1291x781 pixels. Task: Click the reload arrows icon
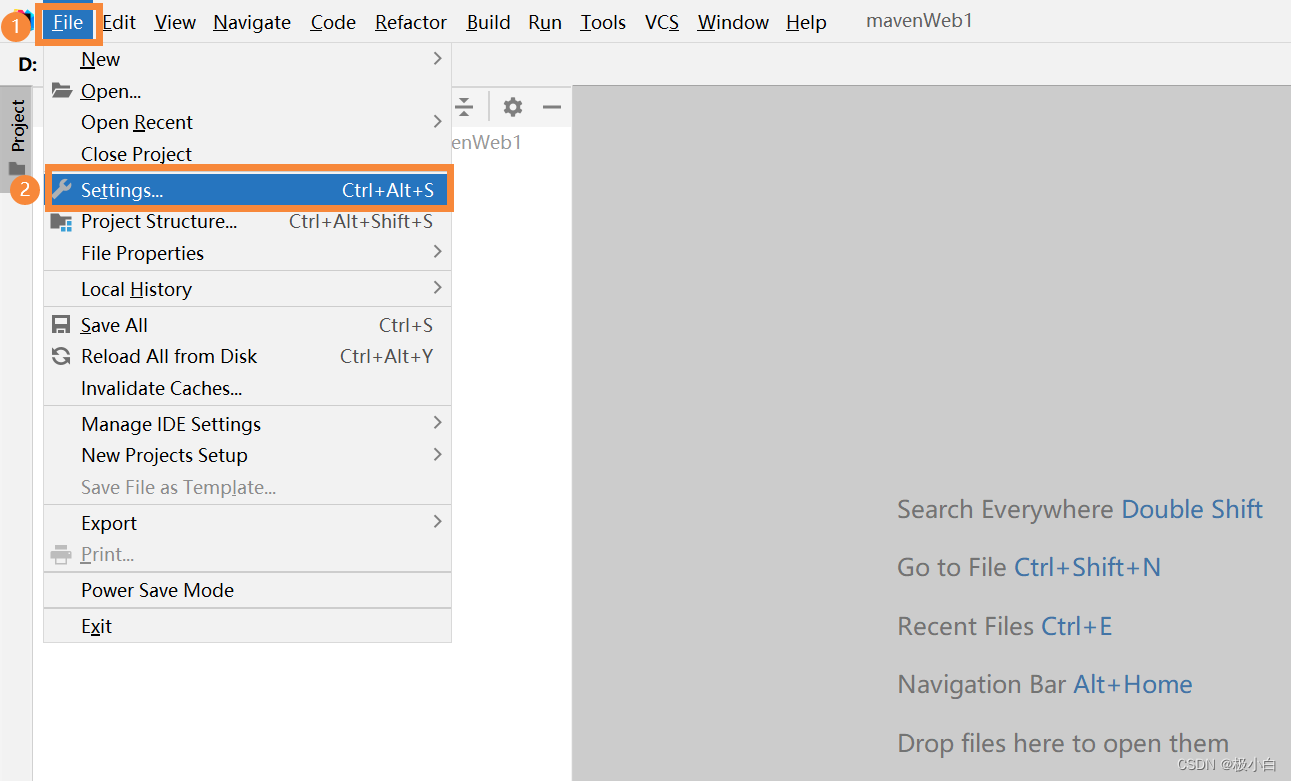point(61,356)
